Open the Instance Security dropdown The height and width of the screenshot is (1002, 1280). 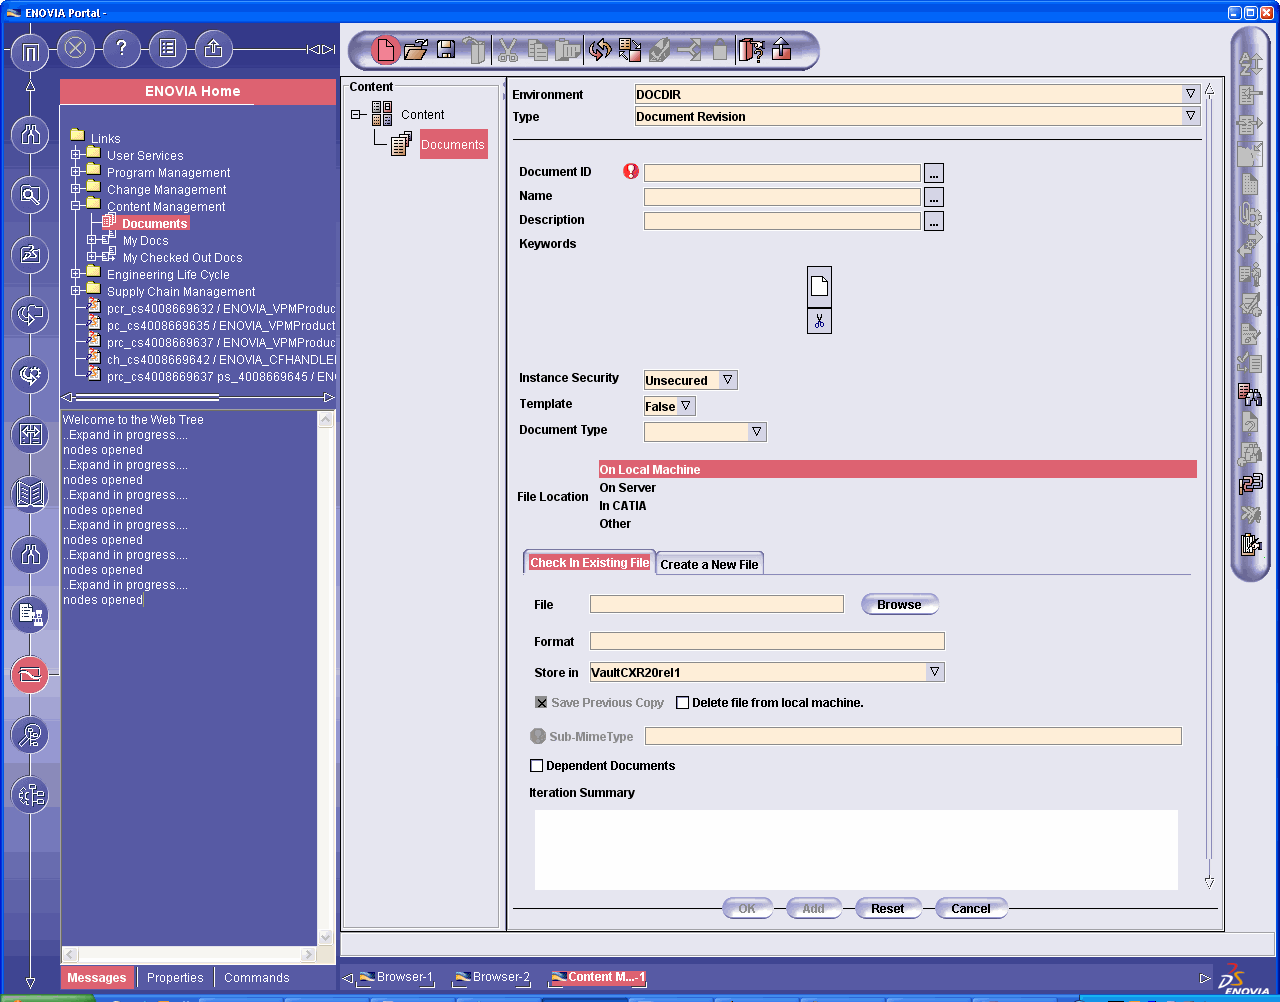[x=728, y=380]
